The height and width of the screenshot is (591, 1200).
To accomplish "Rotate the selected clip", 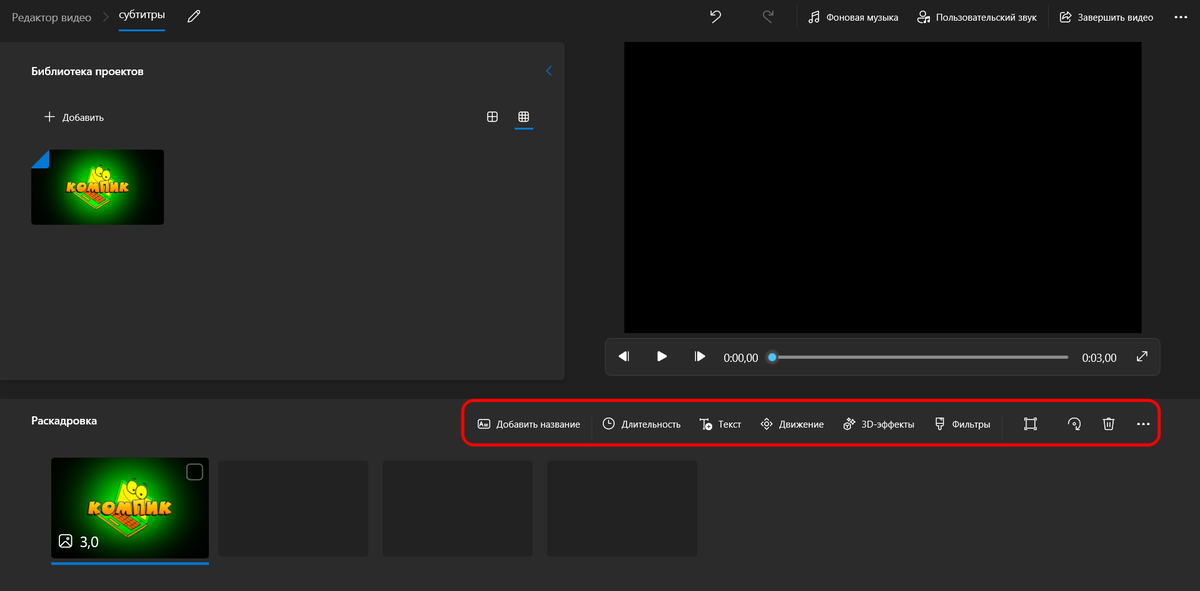I will pos(1073,423).
